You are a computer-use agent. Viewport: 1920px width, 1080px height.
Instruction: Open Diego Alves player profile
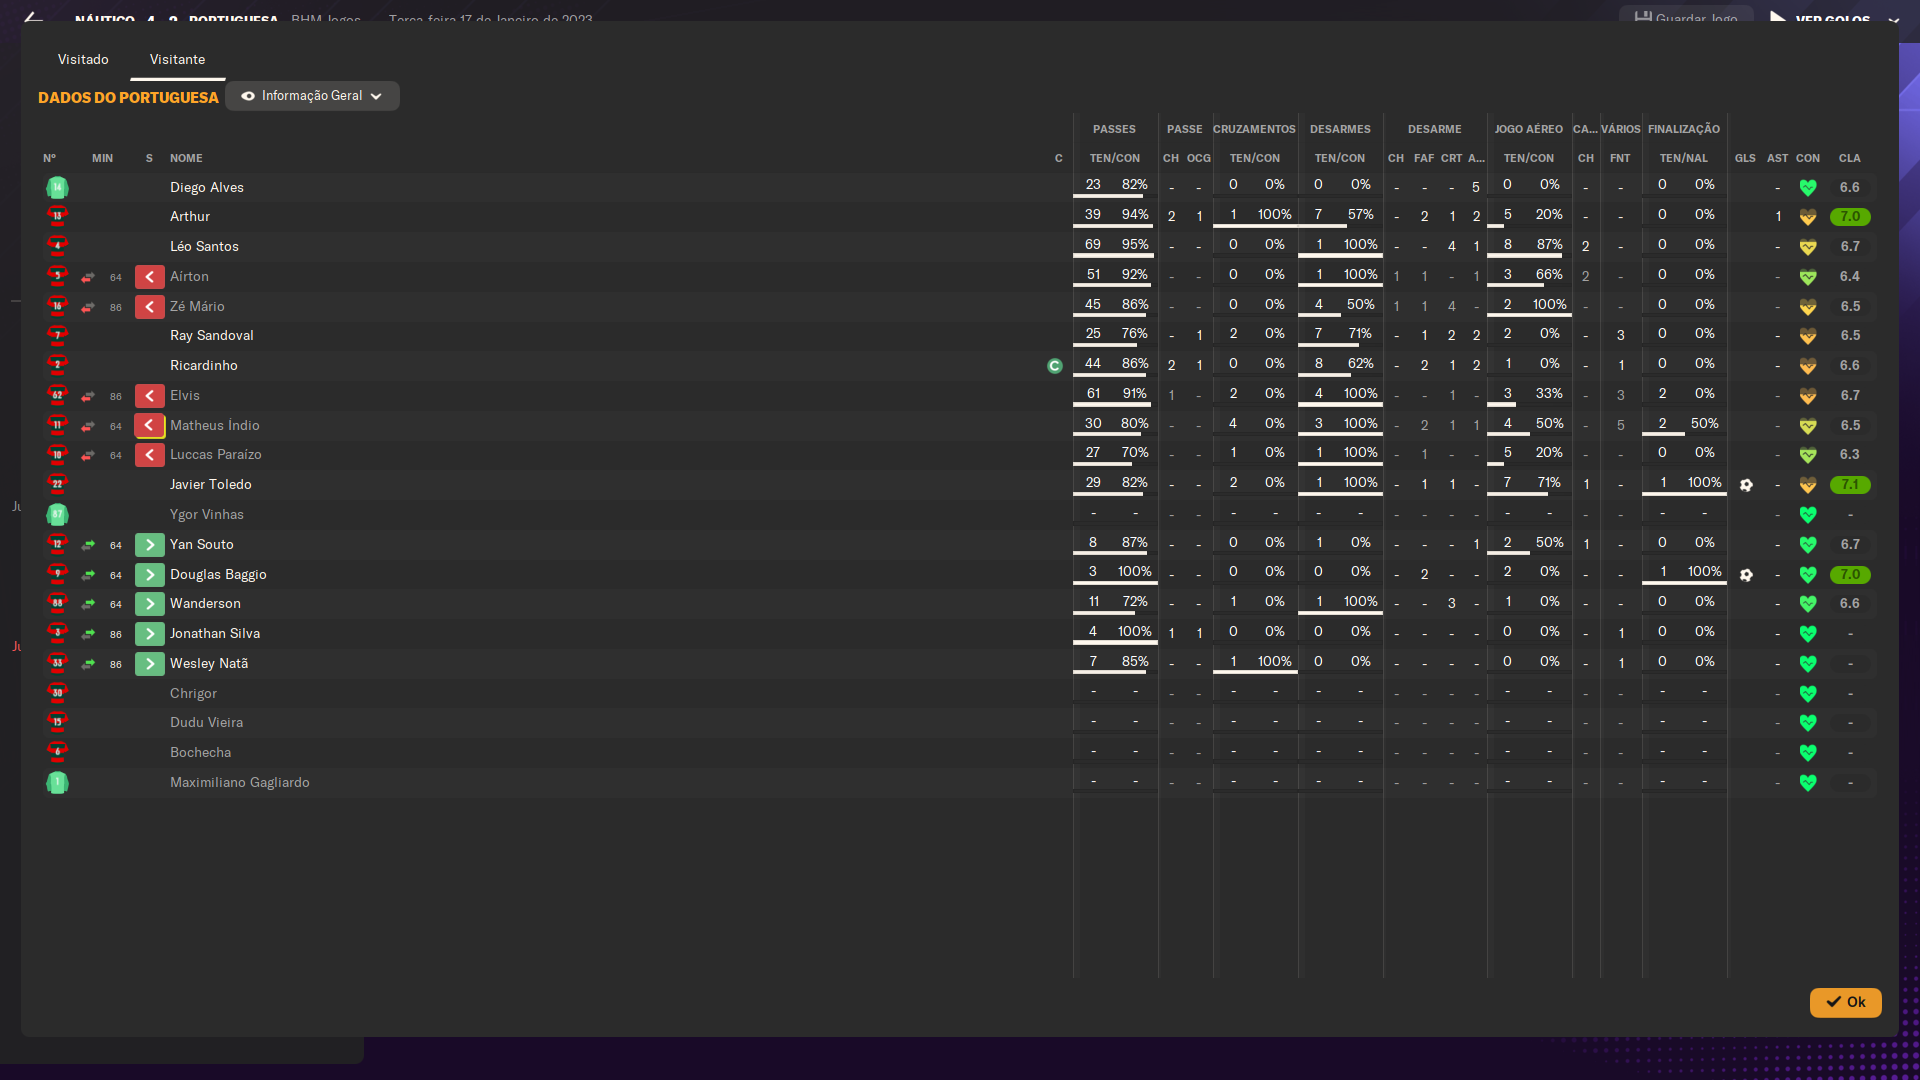(206, 187)
